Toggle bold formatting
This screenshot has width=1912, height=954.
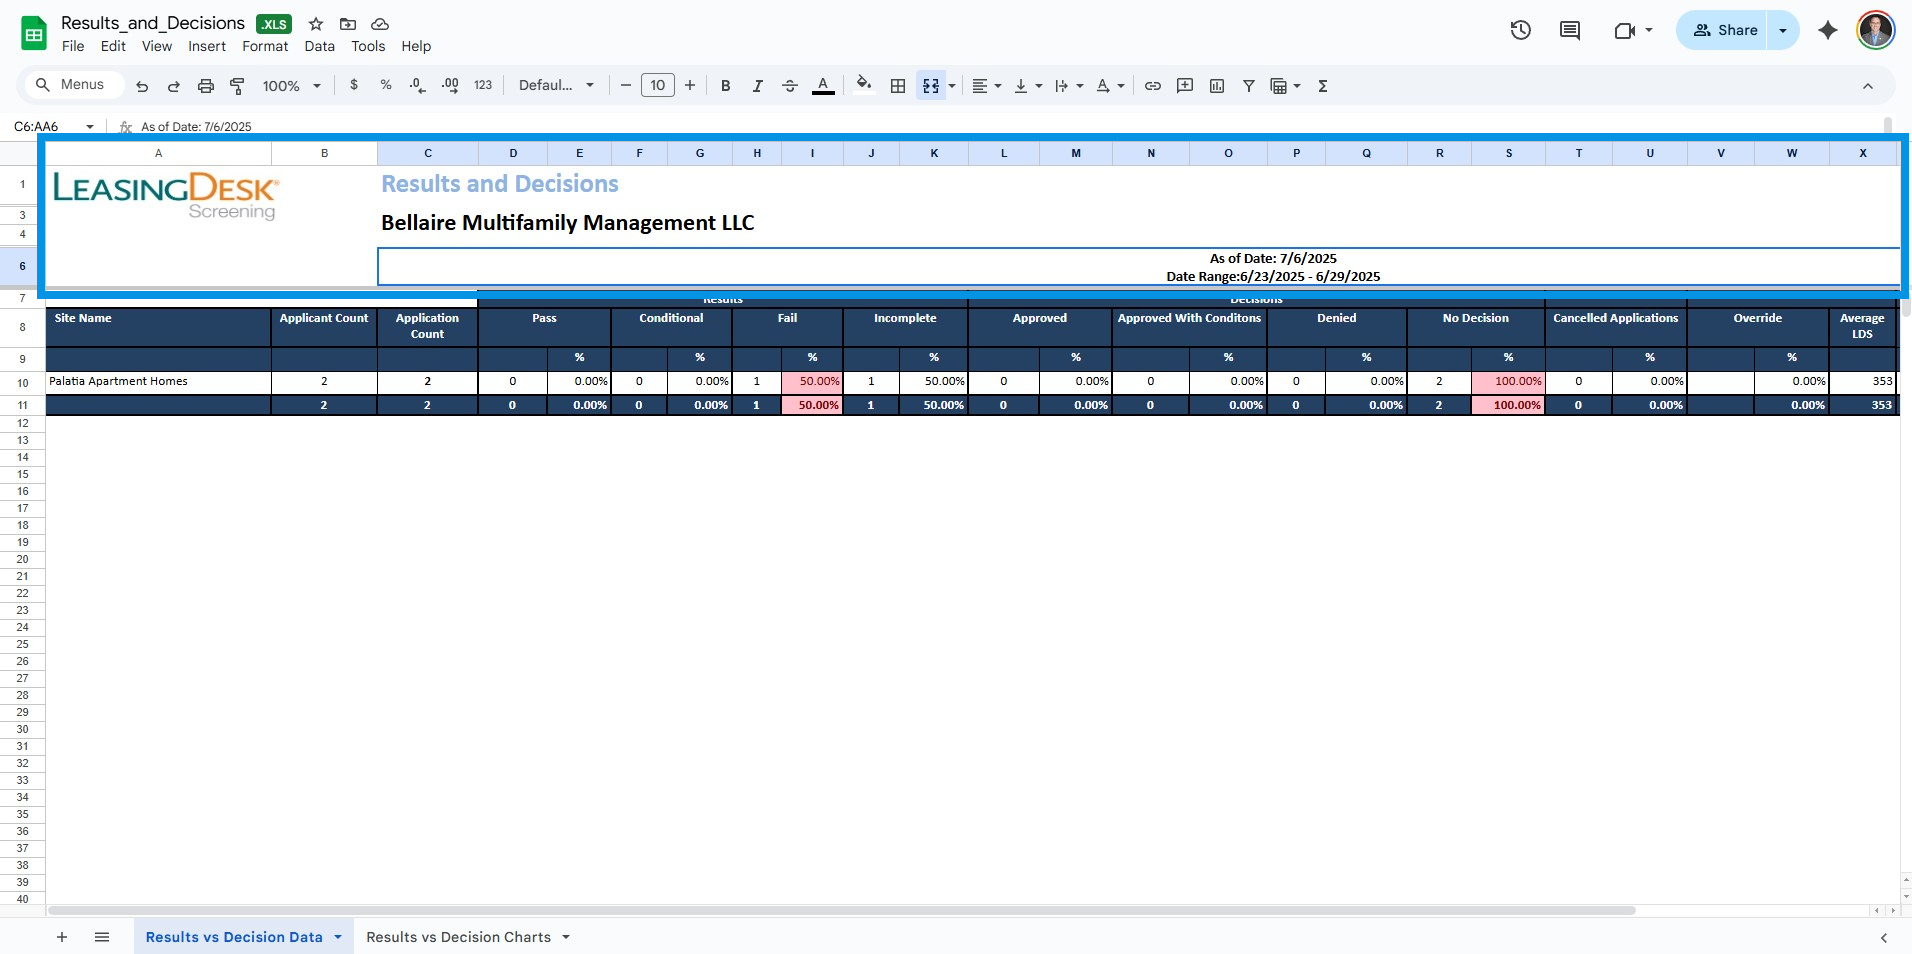point(725,86)
